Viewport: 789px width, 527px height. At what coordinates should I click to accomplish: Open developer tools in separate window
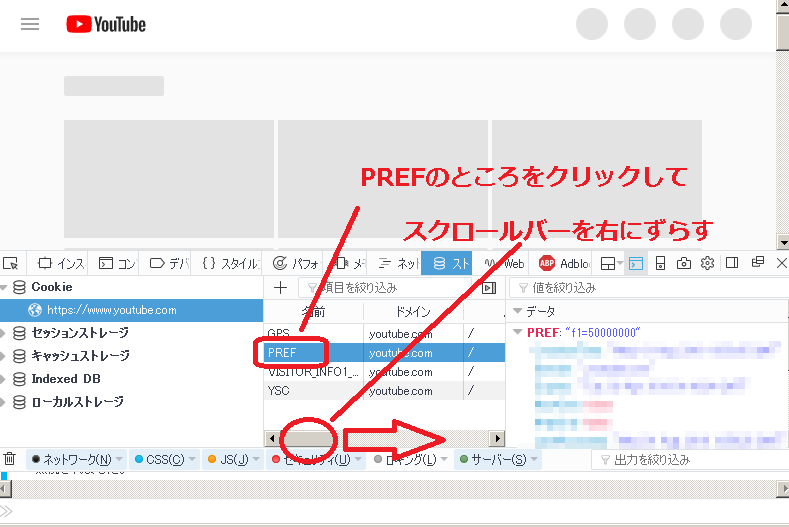tap(757, 262)
